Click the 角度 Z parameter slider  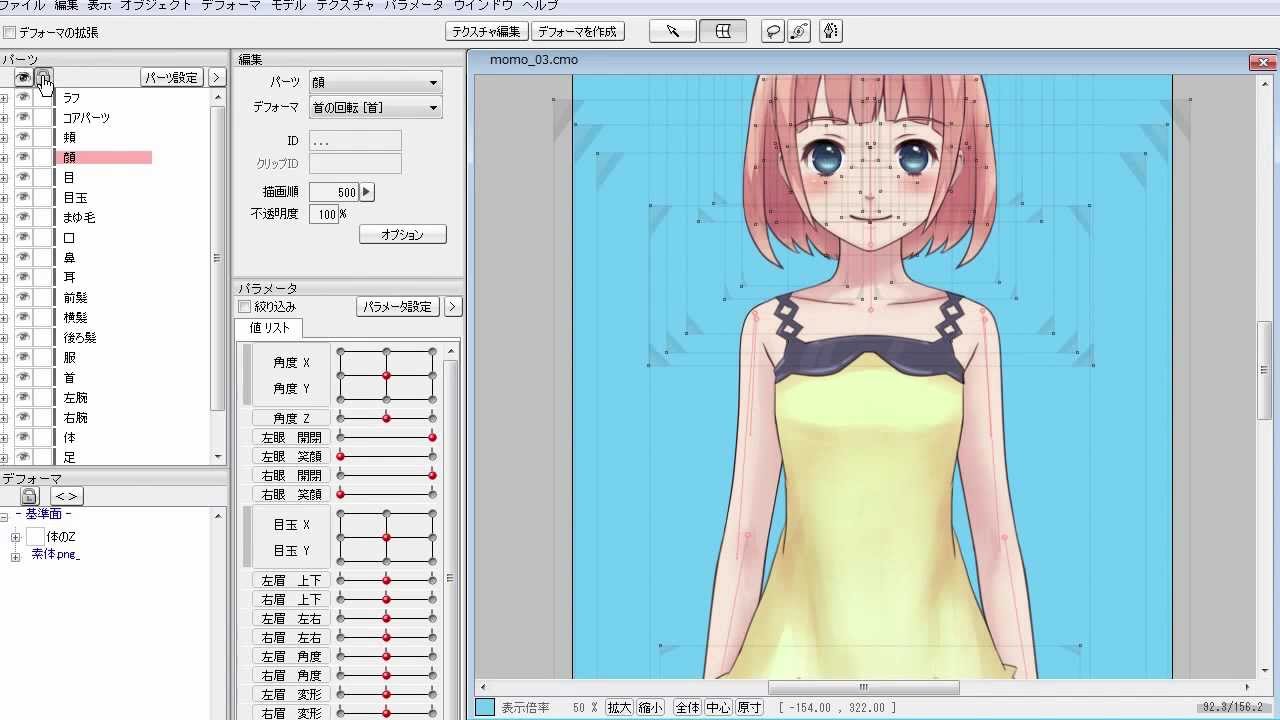click(386, 418)
